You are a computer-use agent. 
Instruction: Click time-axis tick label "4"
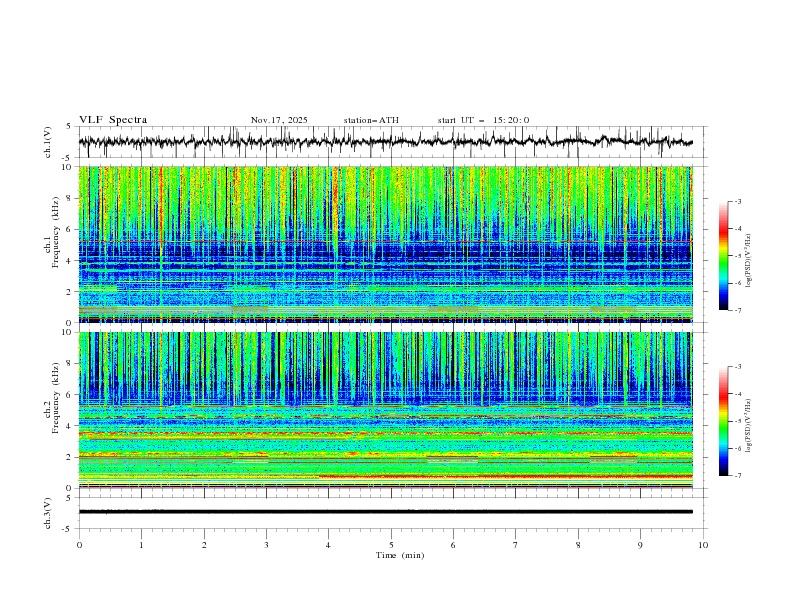pos(328,545)
